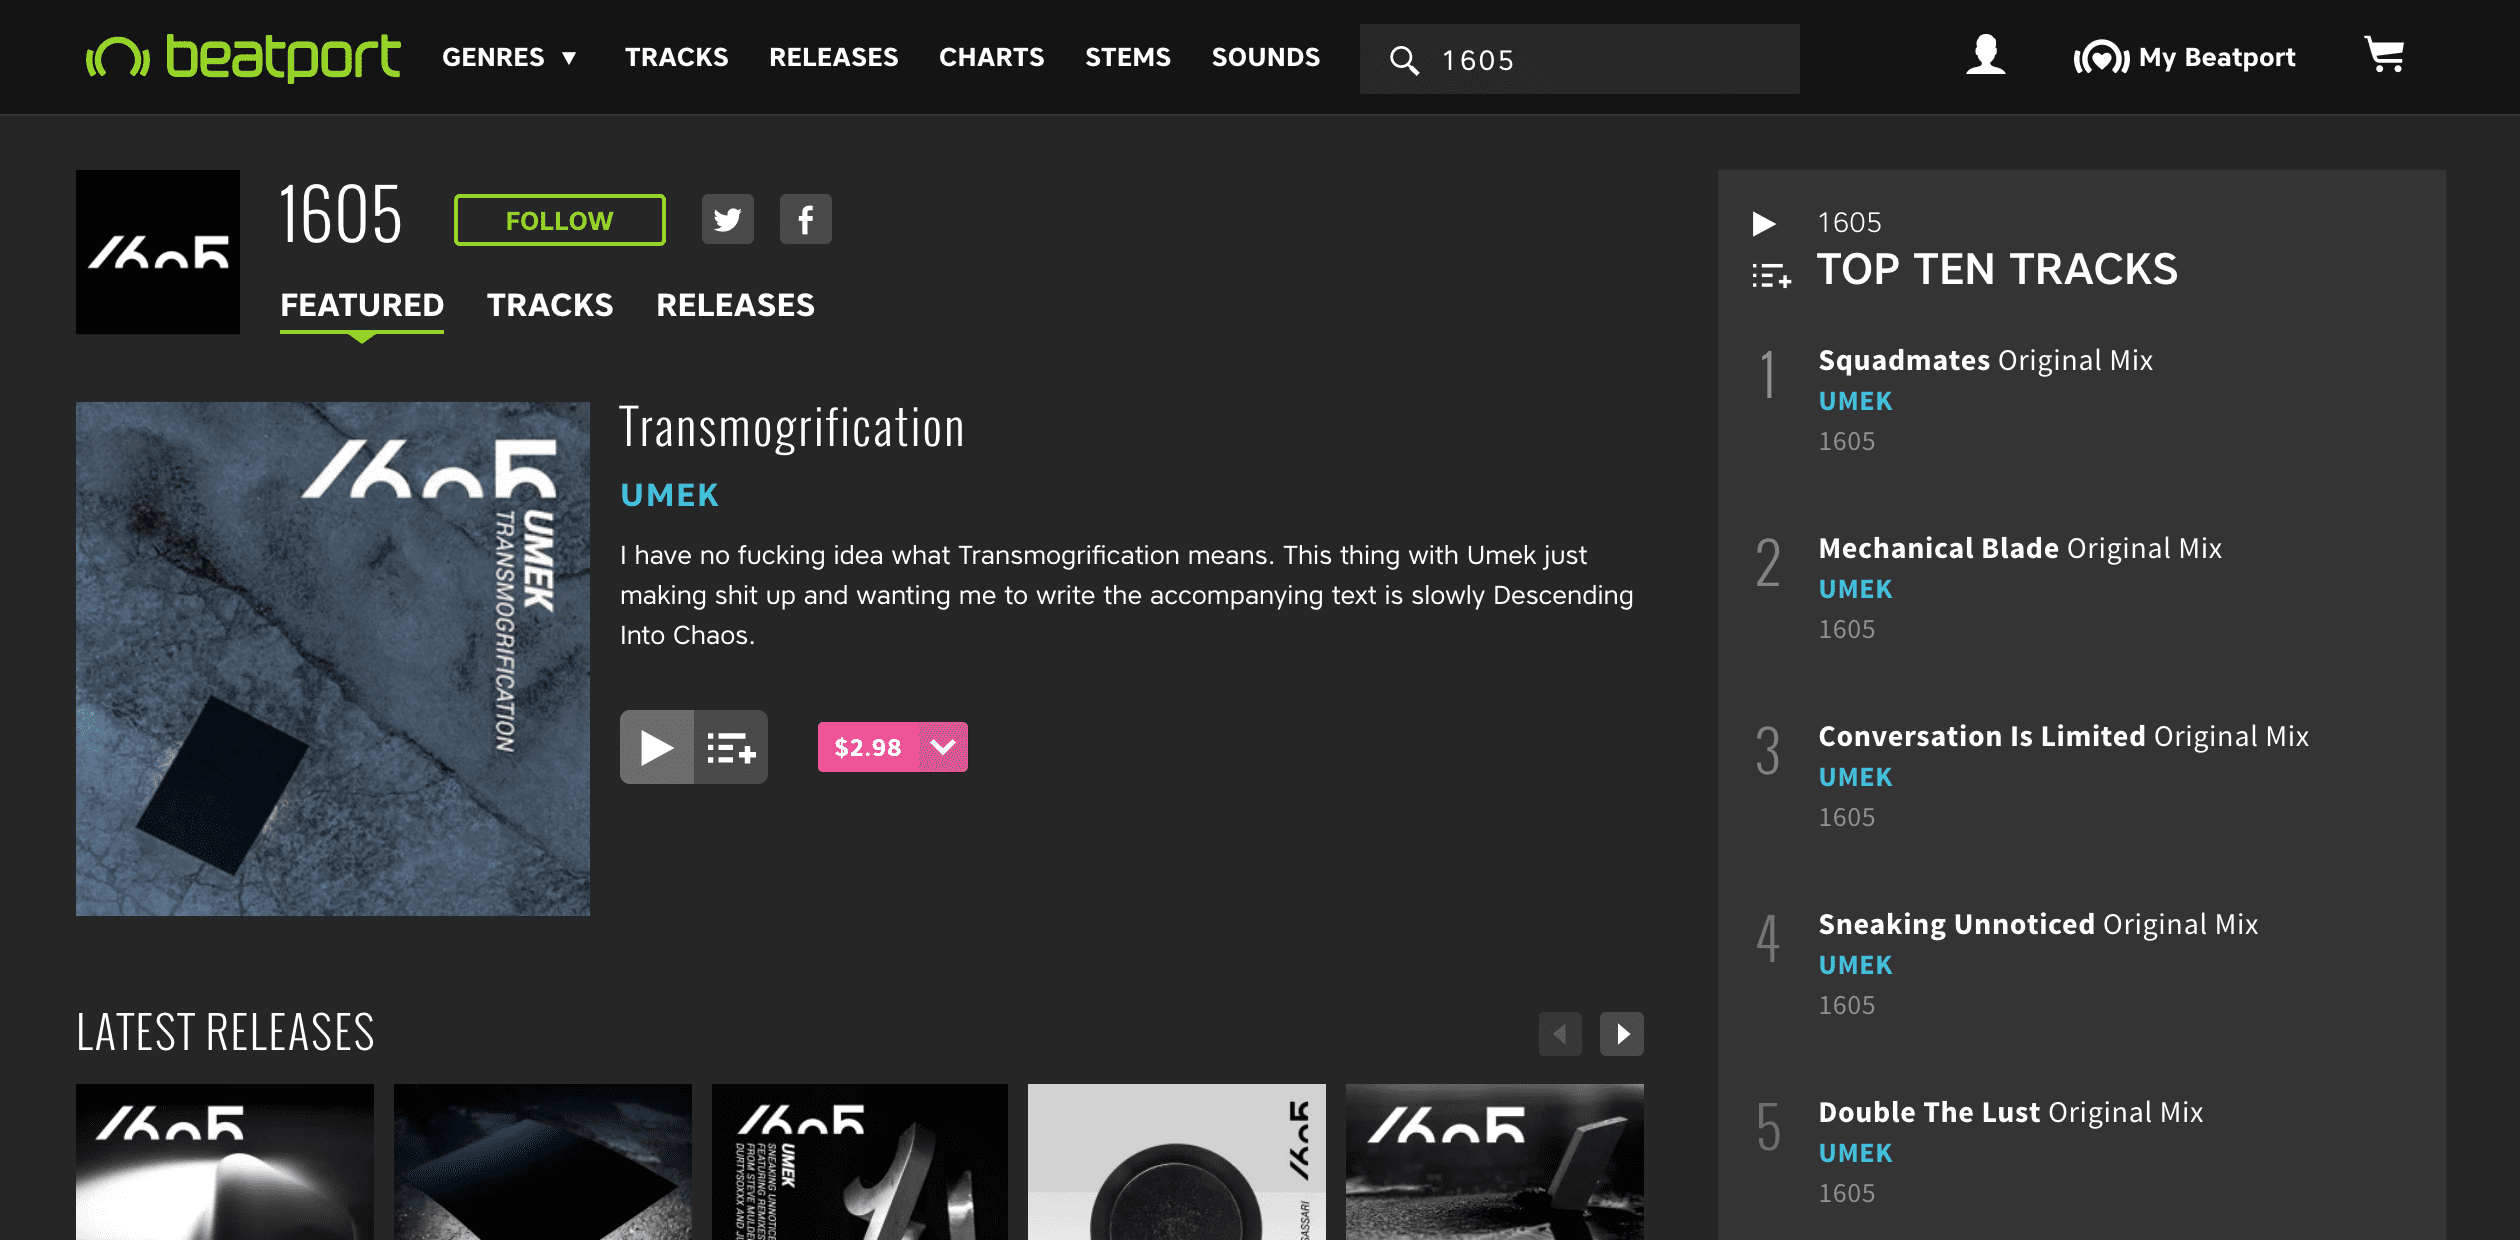2520x1240 pixels.
Task: Open the shopping cart
Action: pos(2384,55)
